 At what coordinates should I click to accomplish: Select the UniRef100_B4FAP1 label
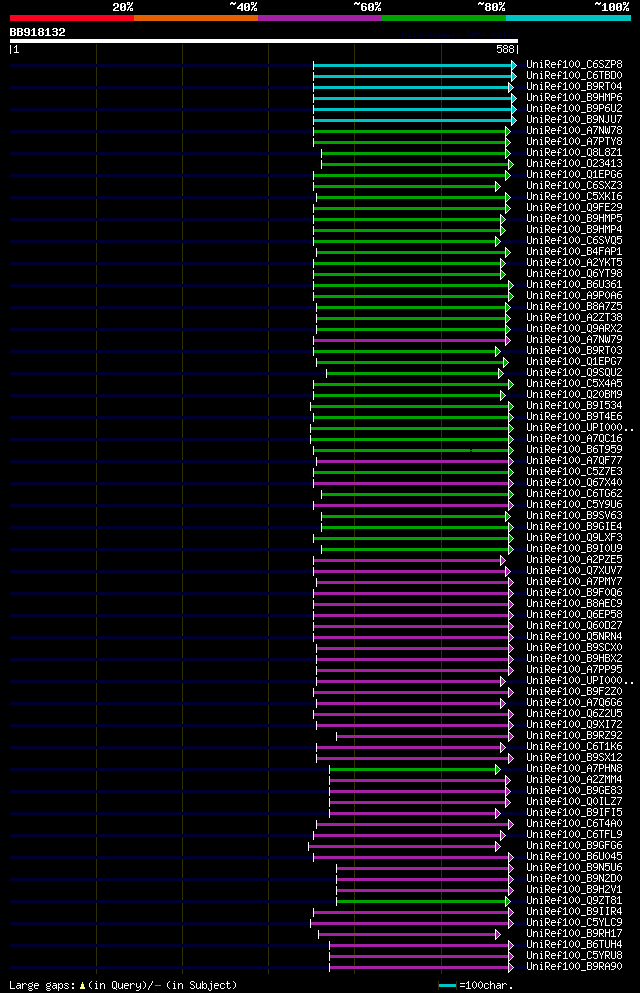pos(574,251)
